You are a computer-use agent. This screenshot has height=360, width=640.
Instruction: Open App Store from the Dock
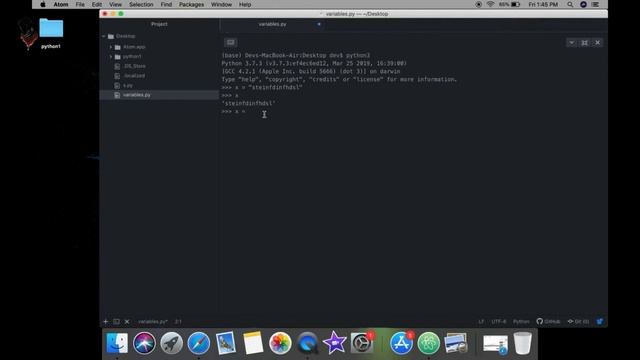tap(401, 343)
